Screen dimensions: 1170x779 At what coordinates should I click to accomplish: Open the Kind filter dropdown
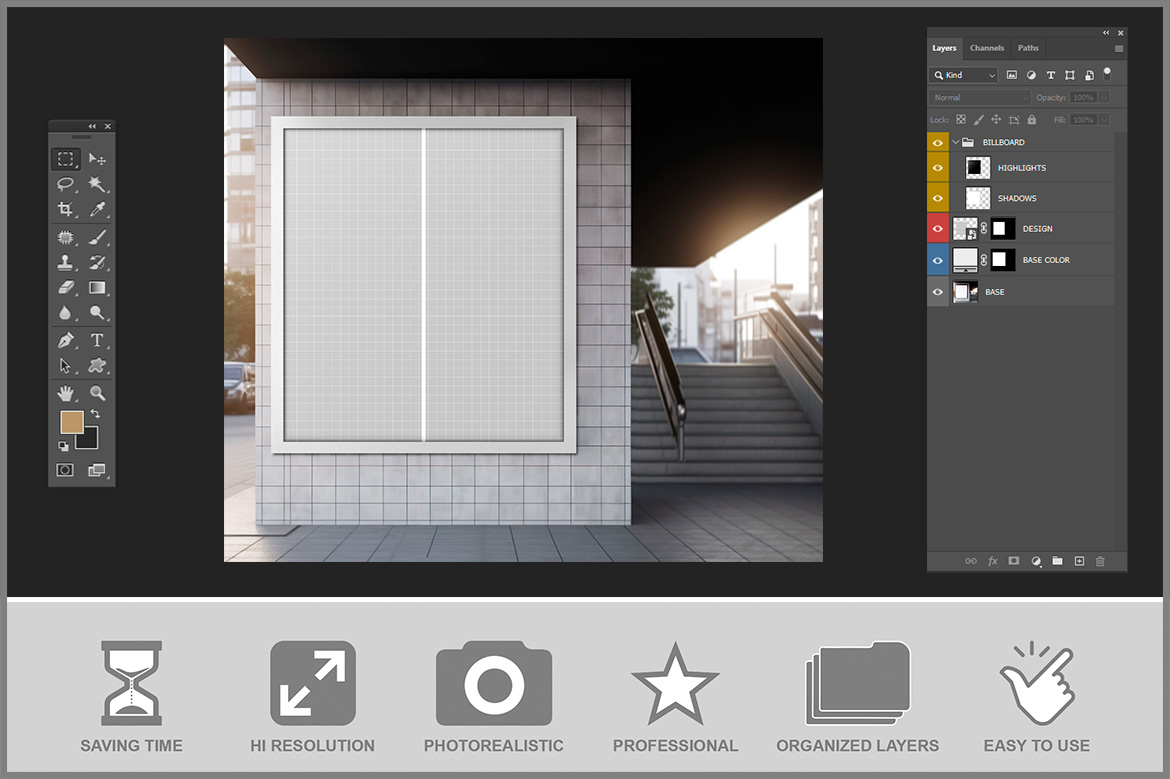click(x=964, y=75)
